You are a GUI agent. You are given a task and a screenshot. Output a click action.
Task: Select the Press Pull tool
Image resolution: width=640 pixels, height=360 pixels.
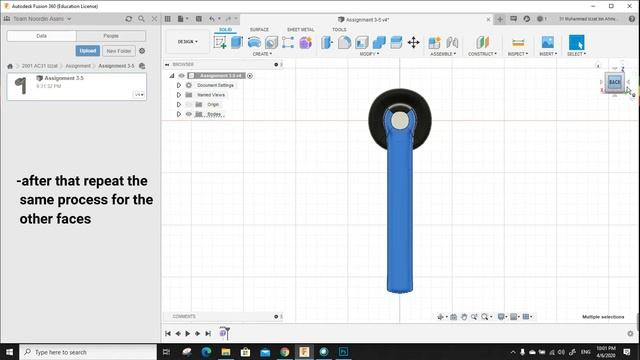[327, 42]
